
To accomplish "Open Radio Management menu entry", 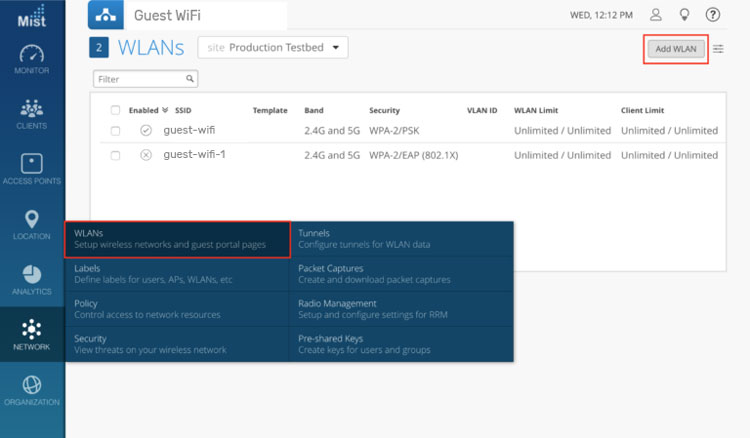I will click(337, 303).
